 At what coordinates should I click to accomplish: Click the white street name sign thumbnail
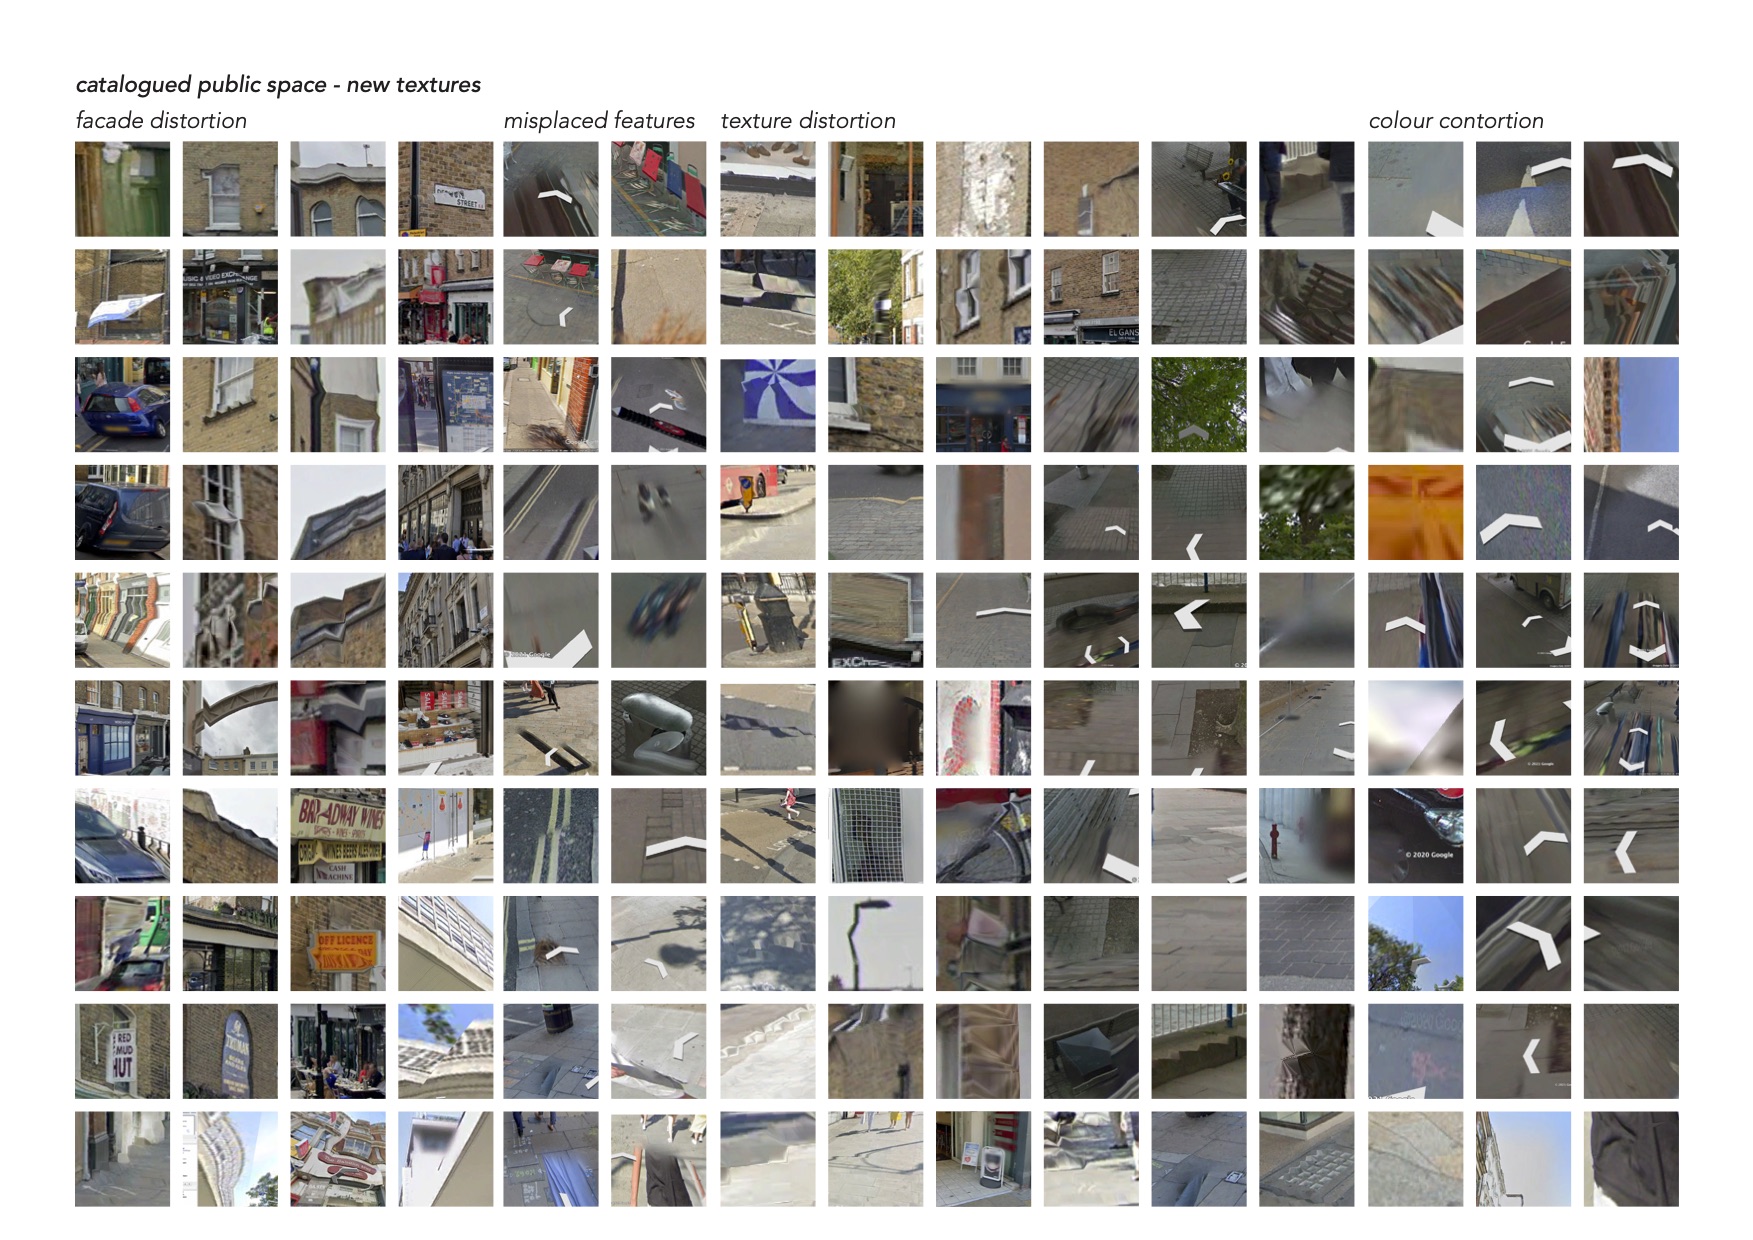pyautogui.click(x=445, y=189)
